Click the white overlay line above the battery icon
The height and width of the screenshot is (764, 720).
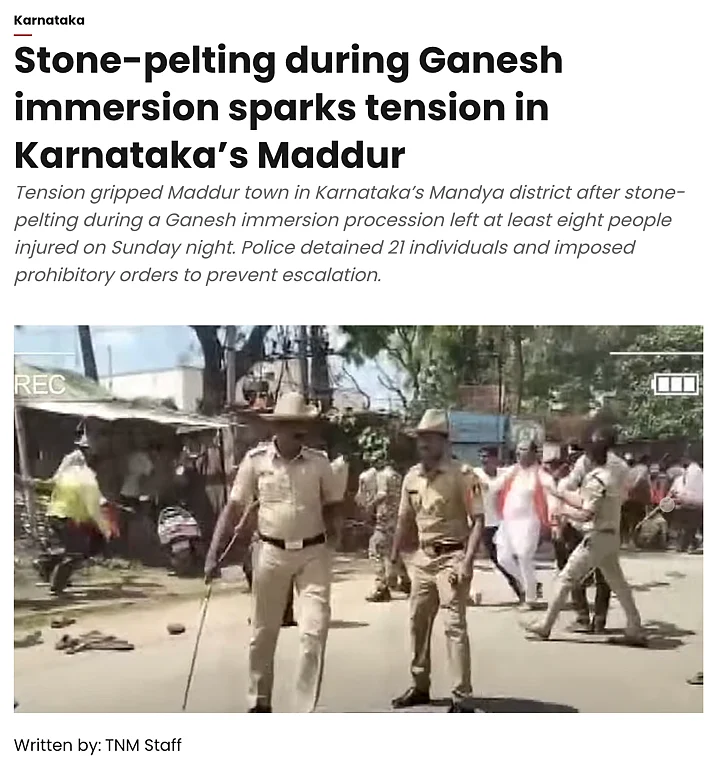pos(656,352)
